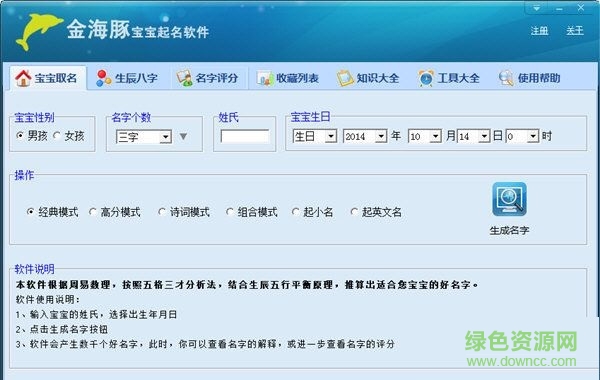This screenshot has width=600, height=380.
Task: Open the hour 0 dropdown
Action: pos(533,136)
